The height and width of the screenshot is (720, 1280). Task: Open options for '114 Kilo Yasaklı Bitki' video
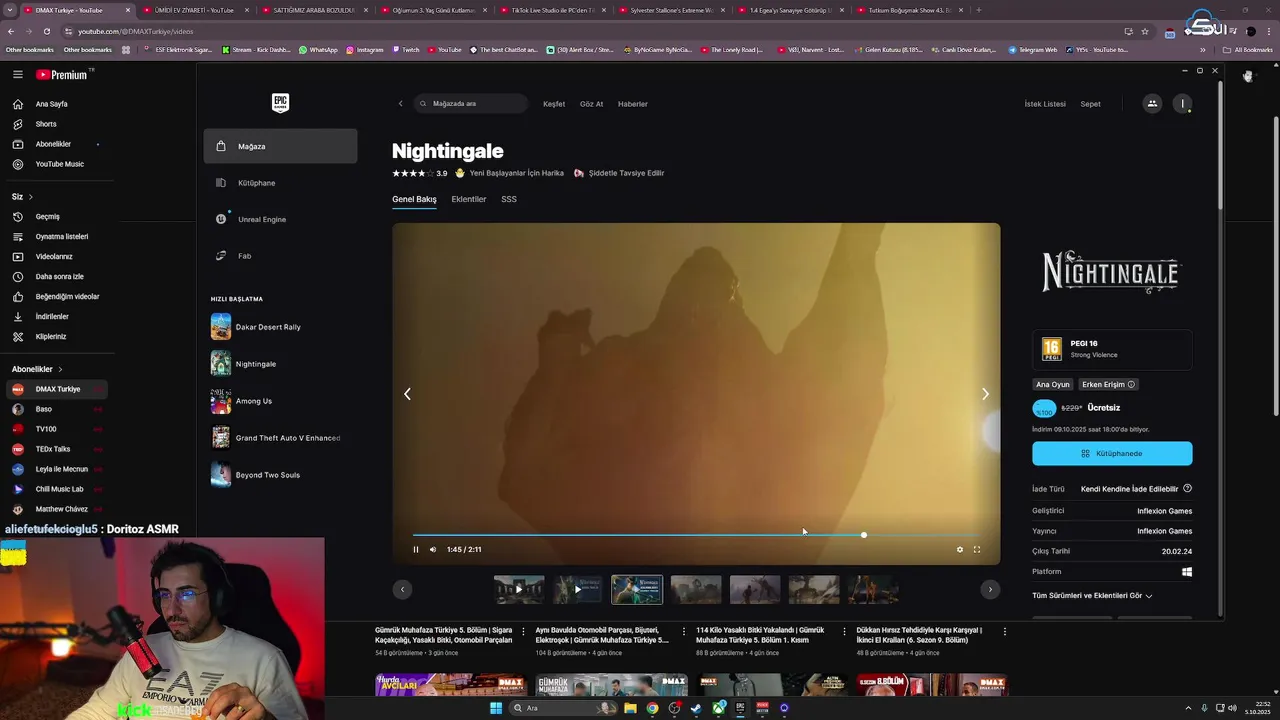845,631
